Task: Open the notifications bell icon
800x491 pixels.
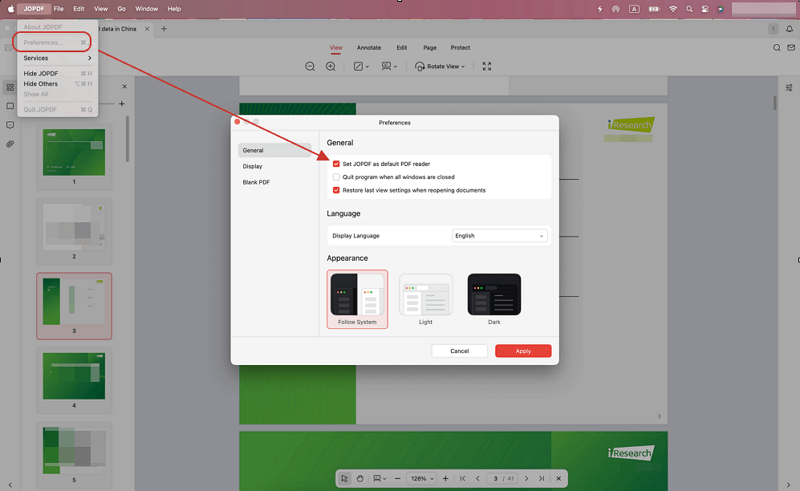Action: [789, 29]
